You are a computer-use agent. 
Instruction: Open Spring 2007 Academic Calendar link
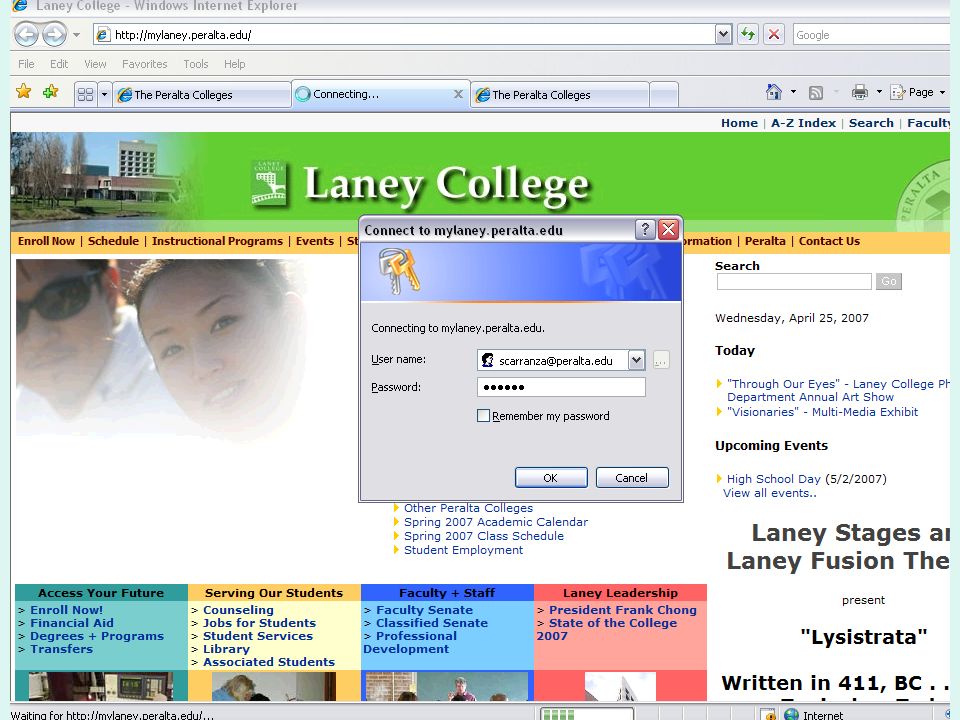point(496,522)
